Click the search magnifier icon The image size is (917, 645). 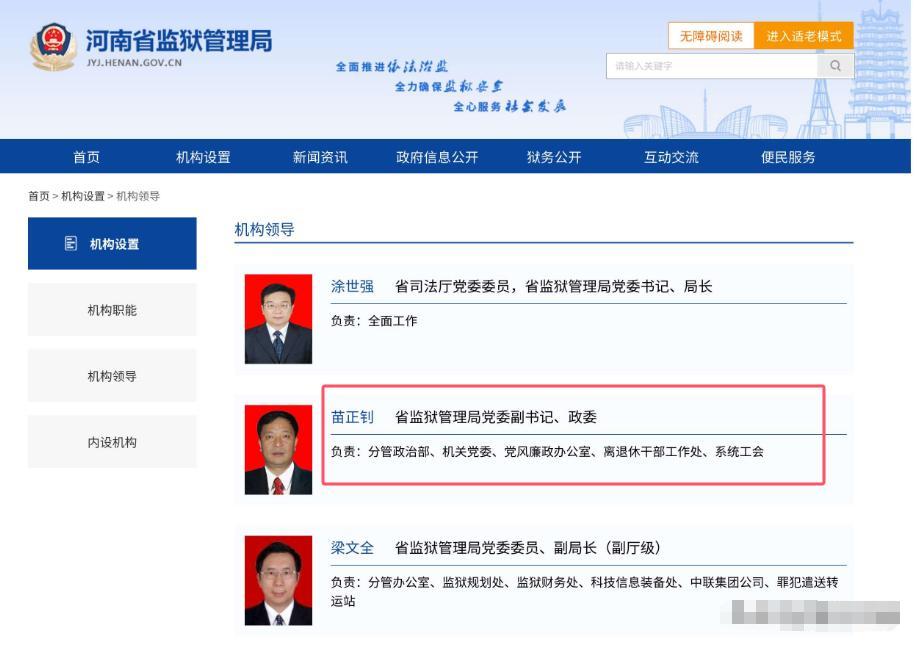pyautogui.click(x=836, y=66)
